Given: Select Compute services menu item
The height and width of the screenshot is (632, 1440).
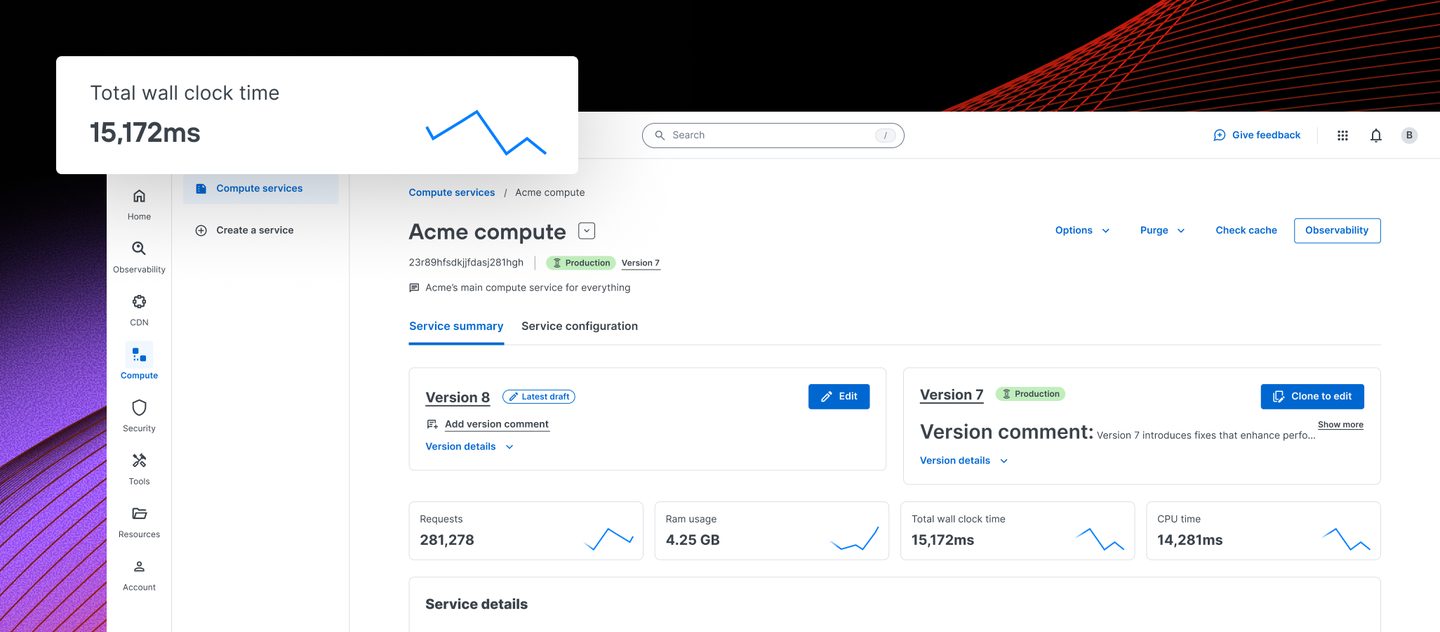Looking at the screenshot, I should click(260, 188).
